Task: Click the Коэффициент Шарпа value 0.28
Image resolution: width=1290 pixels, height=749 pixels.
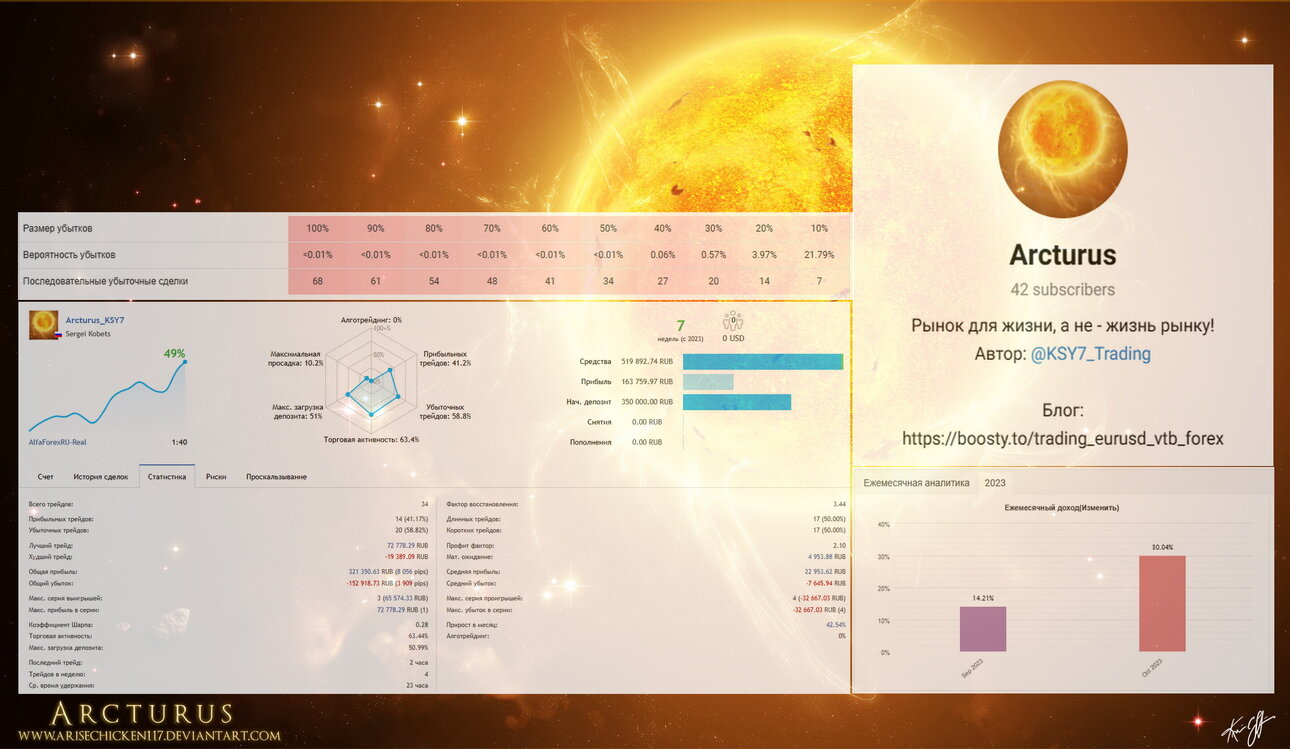Action: click(422, 625)
